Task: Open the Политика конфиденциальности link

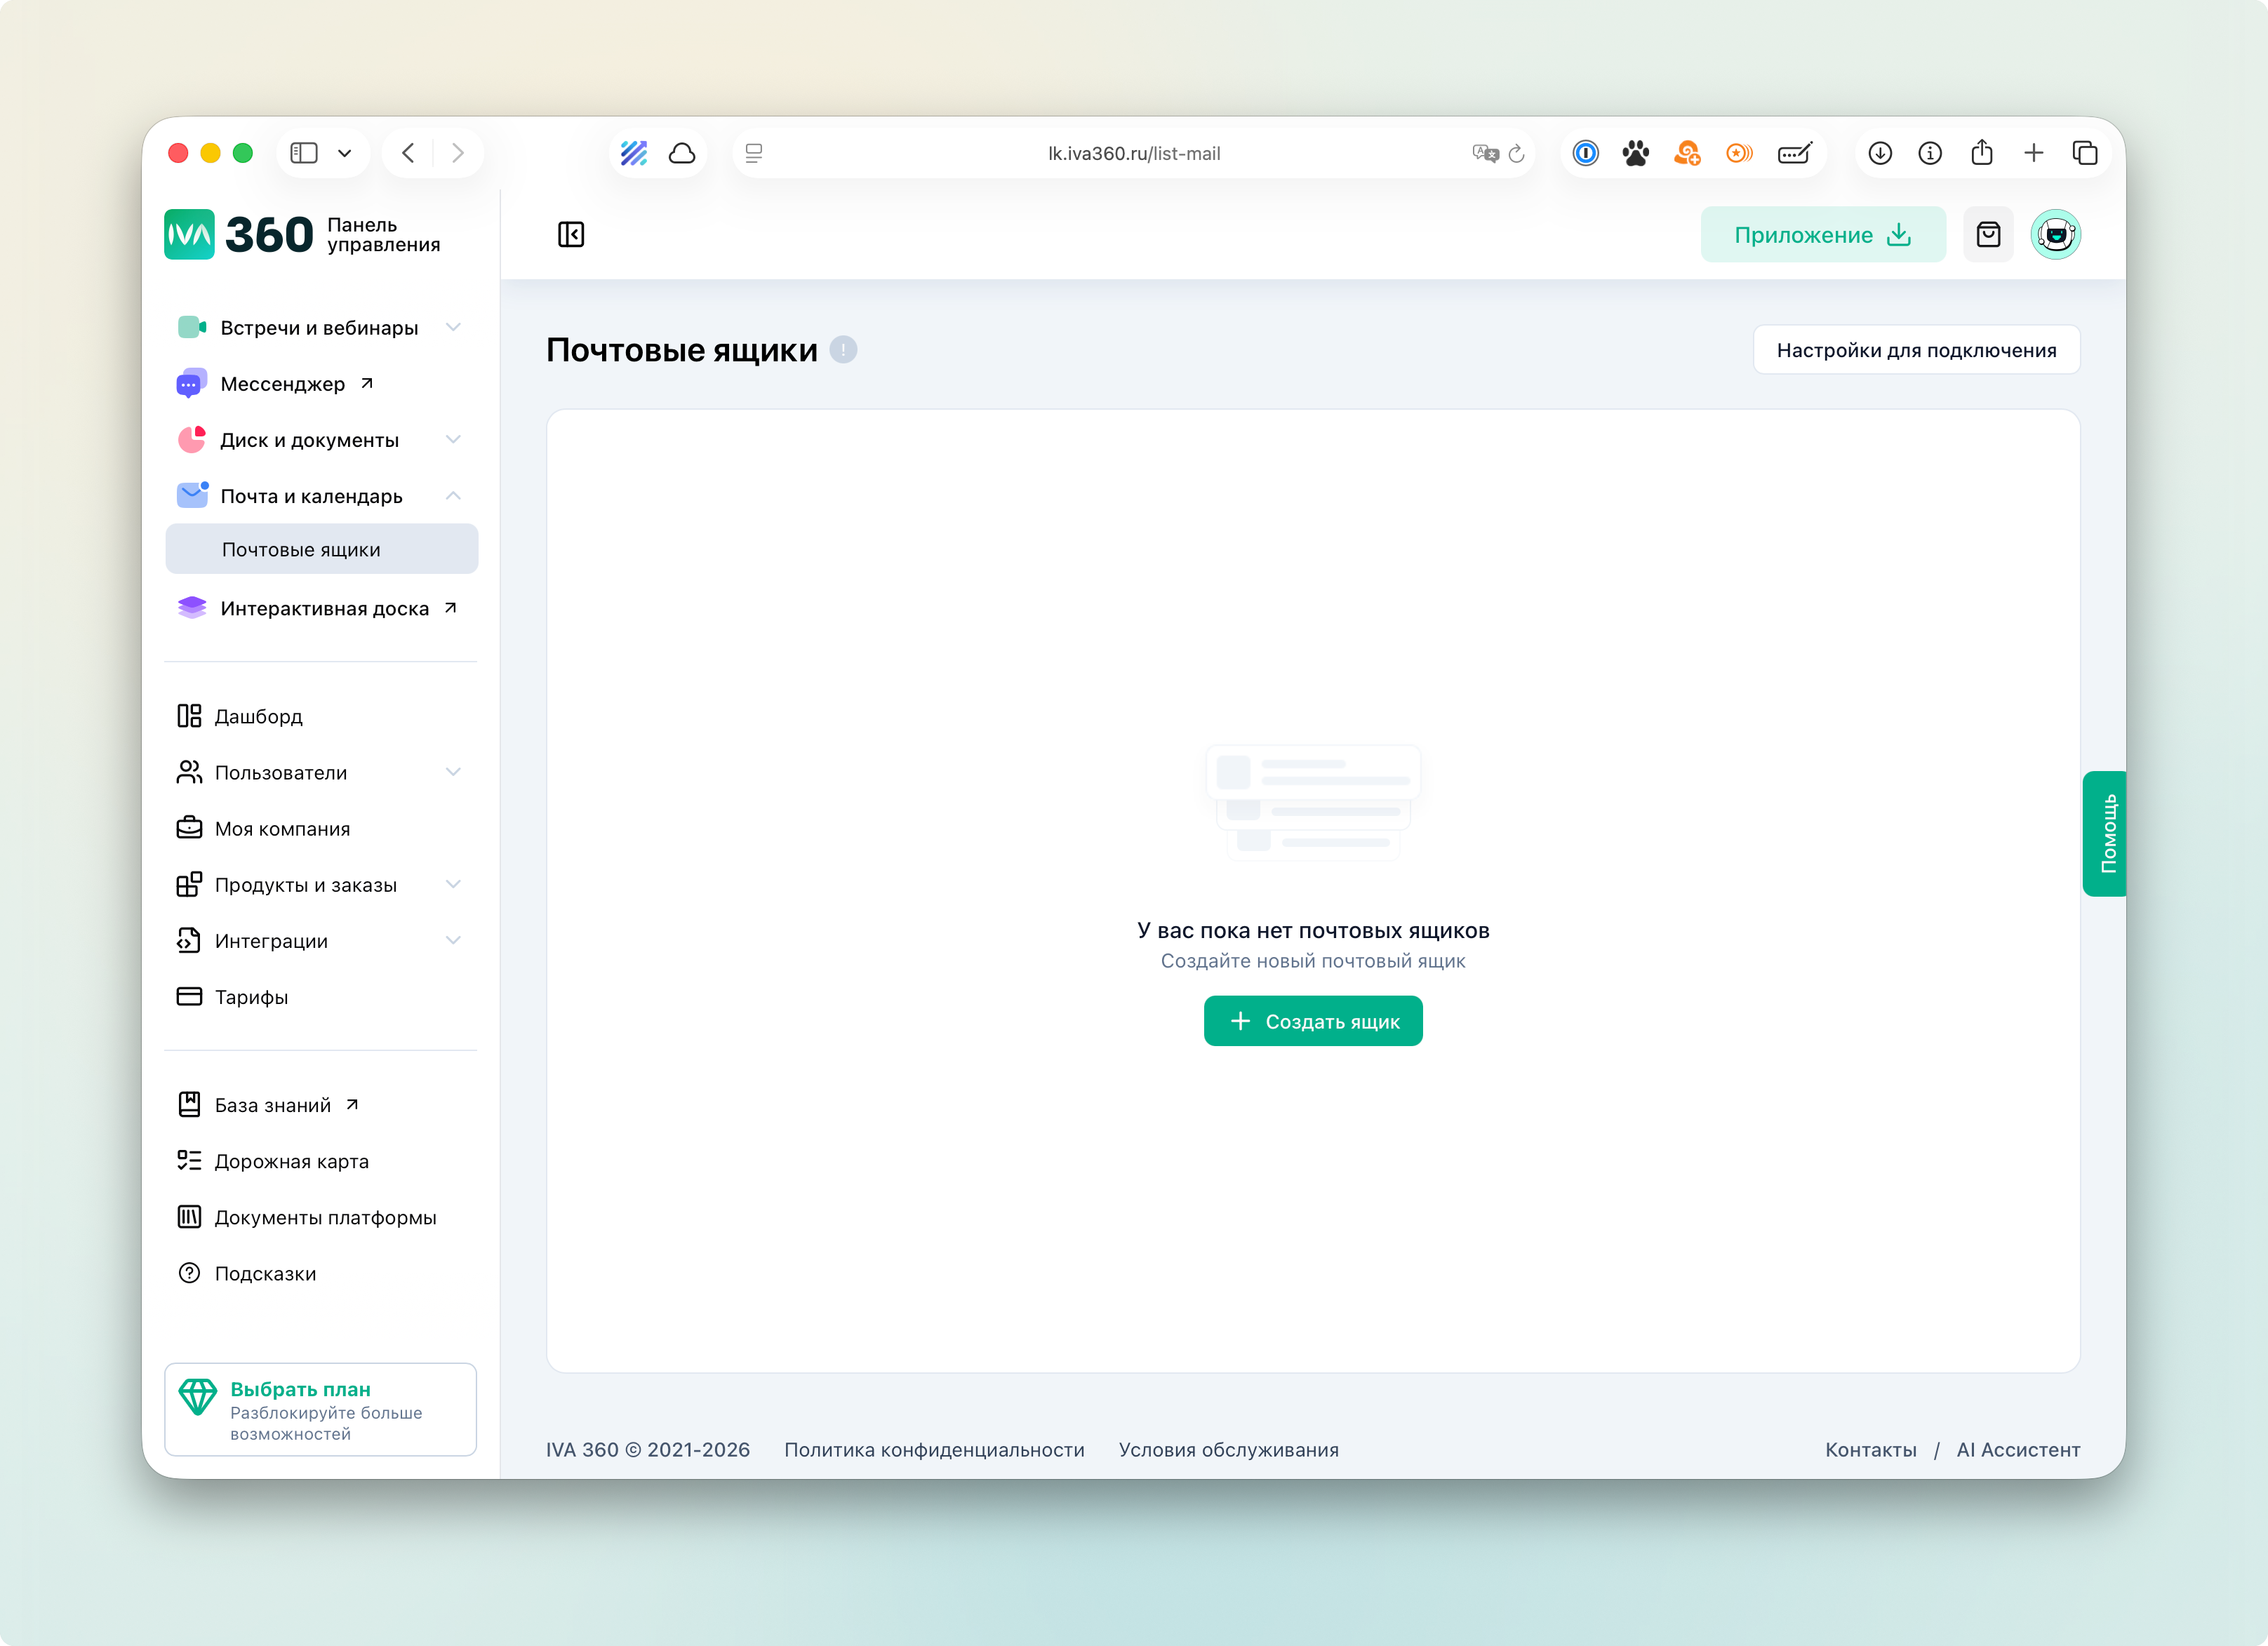Action: pyautogui.click(x=933, y=1450)
